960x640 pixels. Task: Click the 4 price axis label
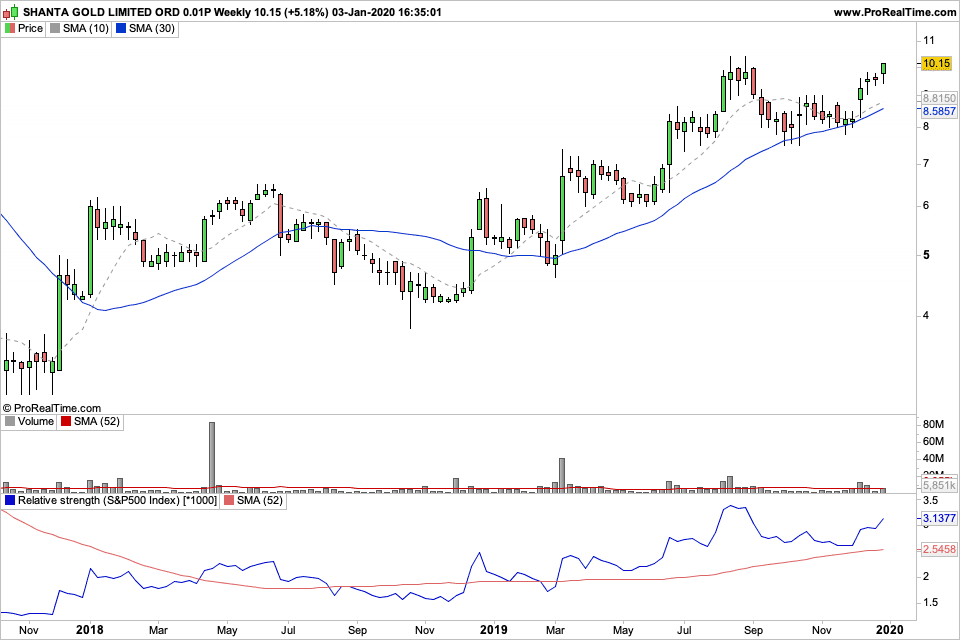point(926,315)
